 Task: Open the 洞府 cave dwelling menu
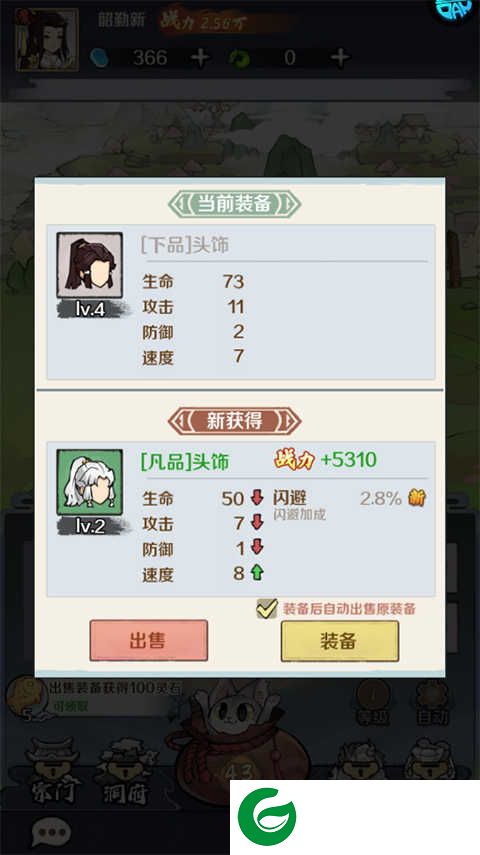tap(125, 772)
